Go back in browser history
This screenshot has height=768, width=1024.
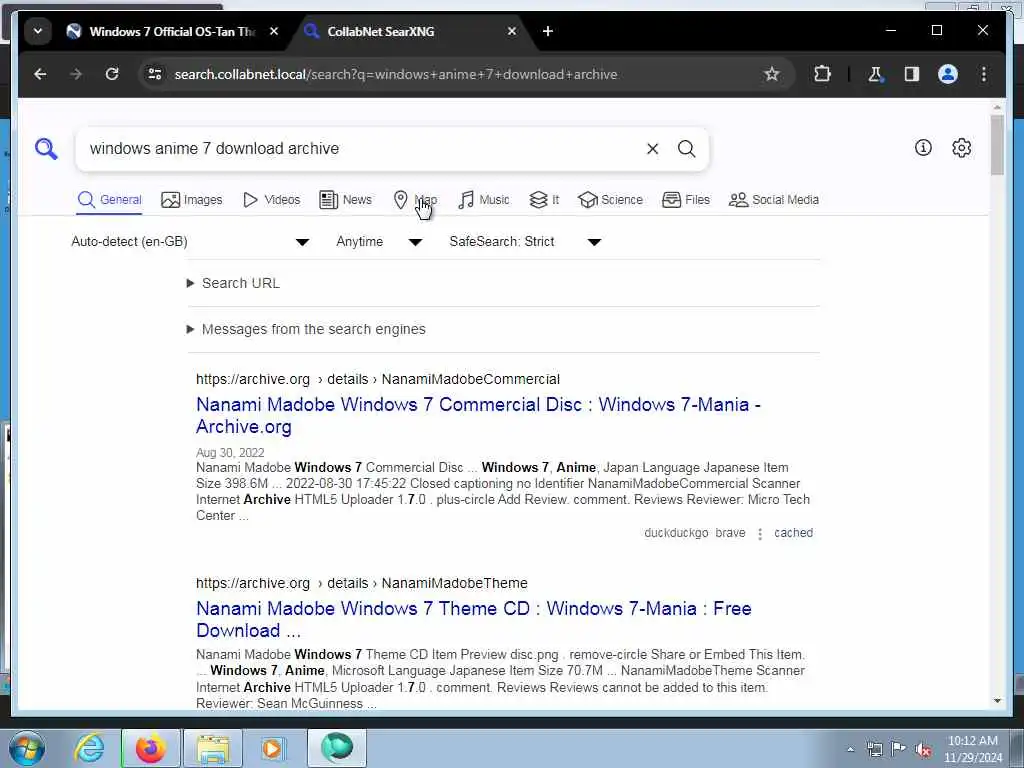click(x=40, y=74)
